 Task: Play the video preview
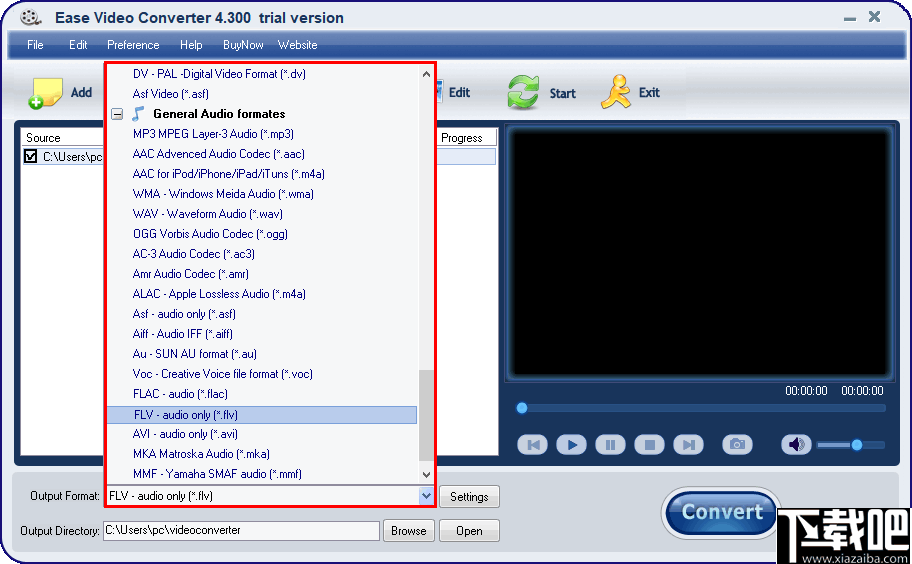571,445
